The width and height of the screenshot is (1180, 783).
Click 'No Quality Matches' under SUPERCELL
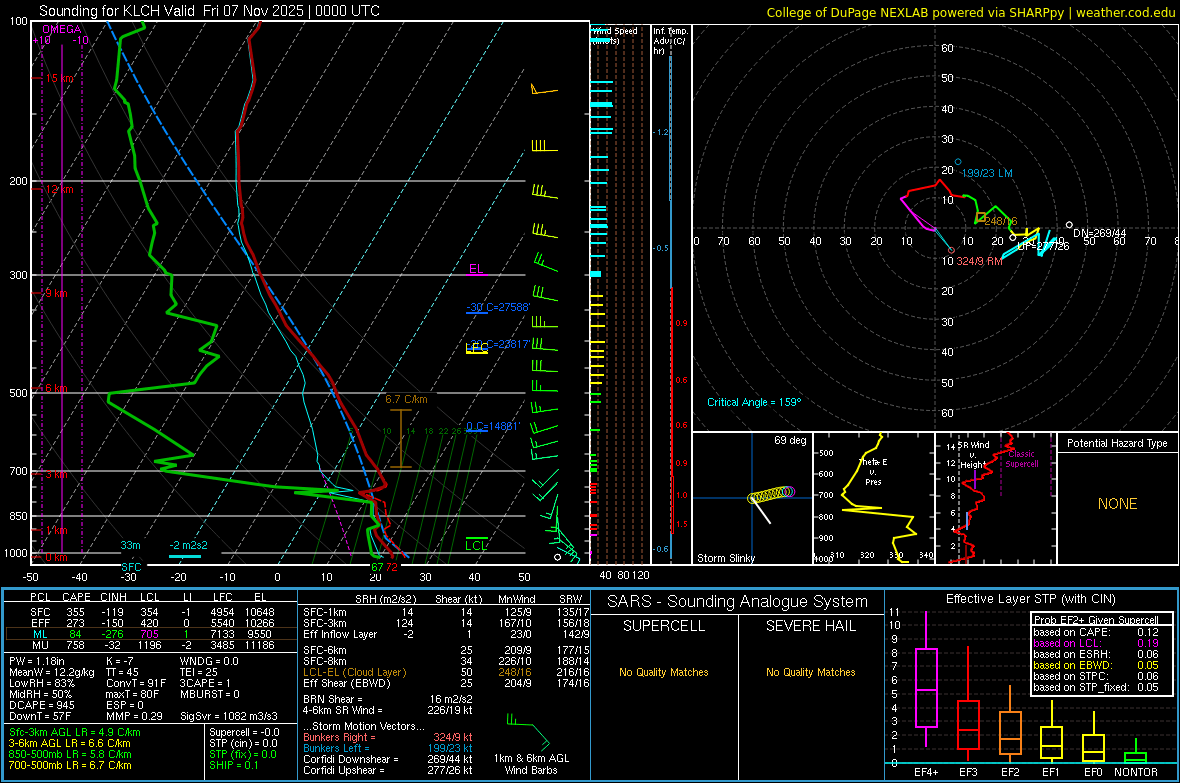click(x=664, y=672)
